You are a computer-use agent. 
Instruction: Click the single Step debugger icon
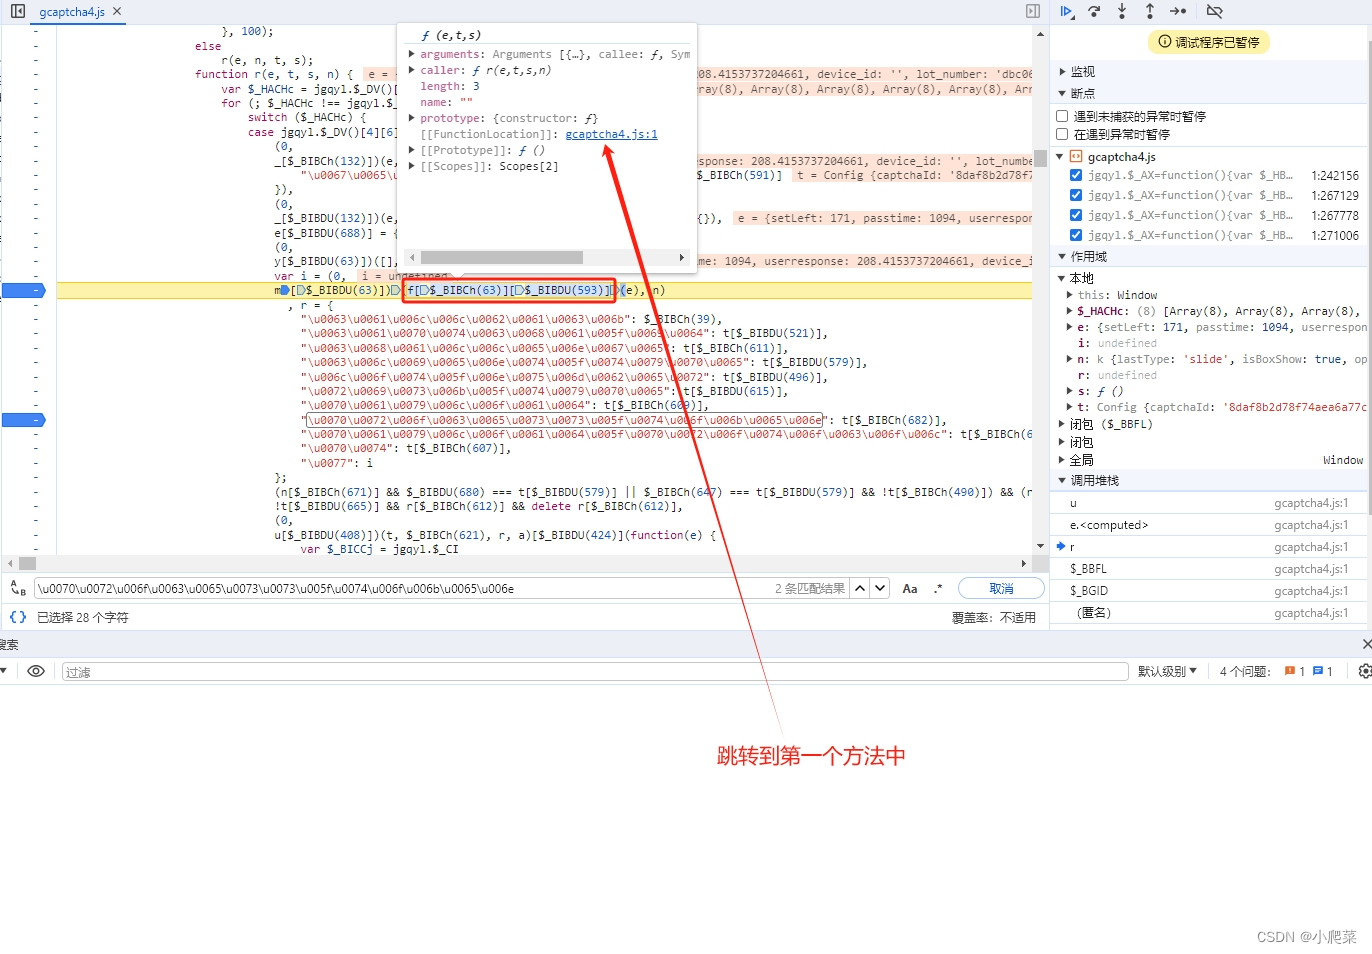pyautogui.click(x=1178, y=11)
